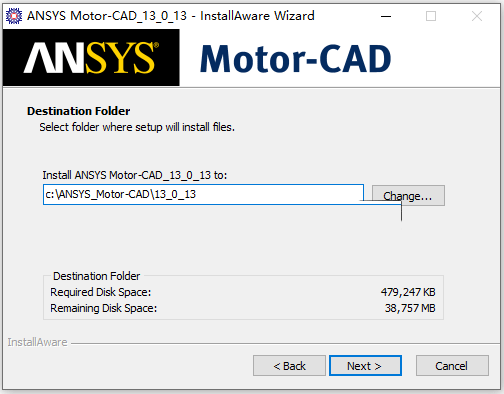The image size is (504, 394).
Task: Cancel the installation wizard
Action: tap(452, 366)
